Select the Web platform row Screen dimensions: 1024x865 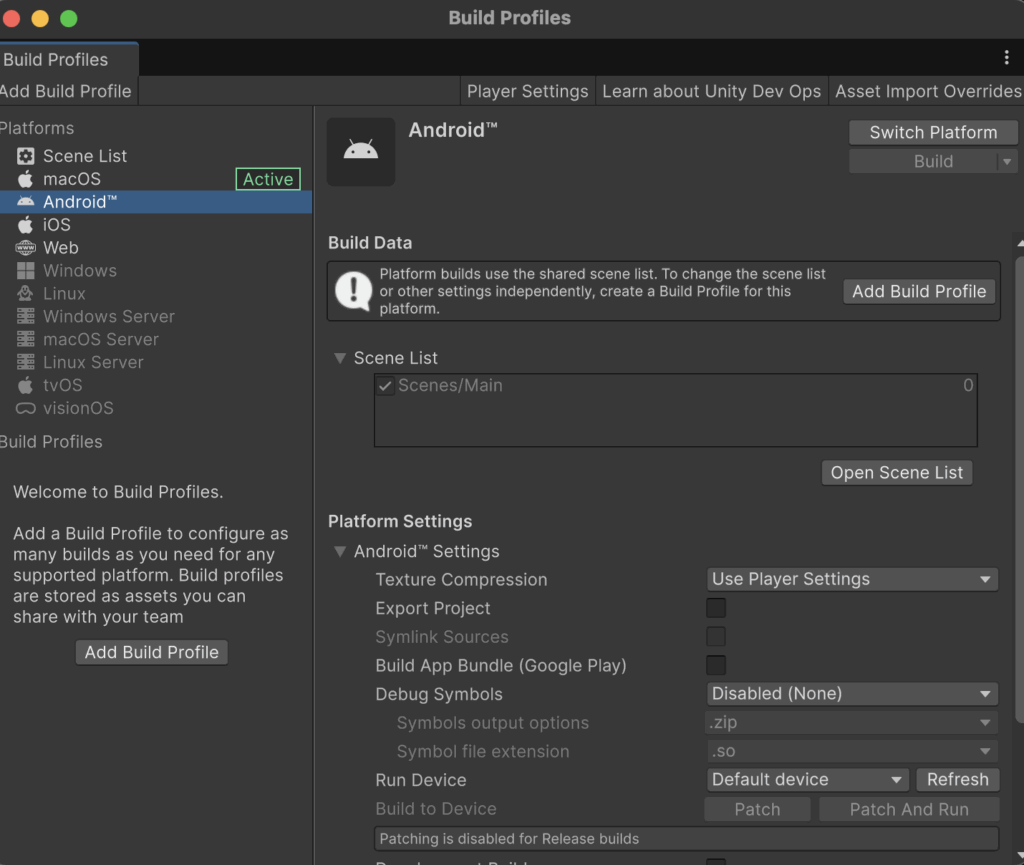tap(155, 247)
